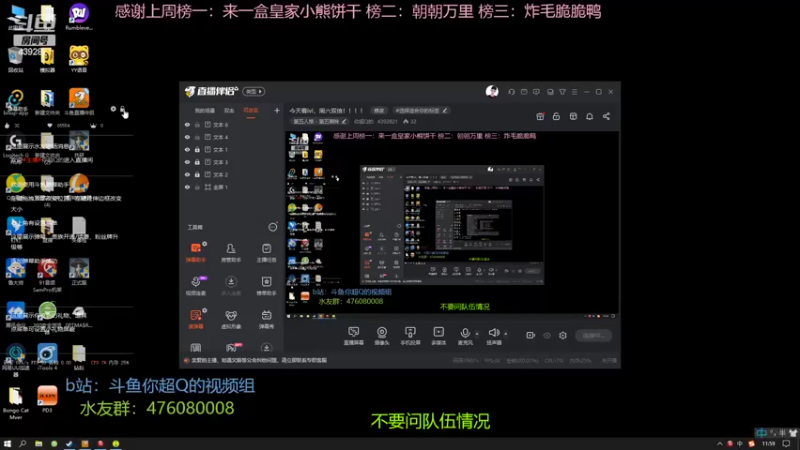Open the hamburger menu in title bar
Viewport: 800px width, 450px height.
pyautogui.click(x=574, y=92)
